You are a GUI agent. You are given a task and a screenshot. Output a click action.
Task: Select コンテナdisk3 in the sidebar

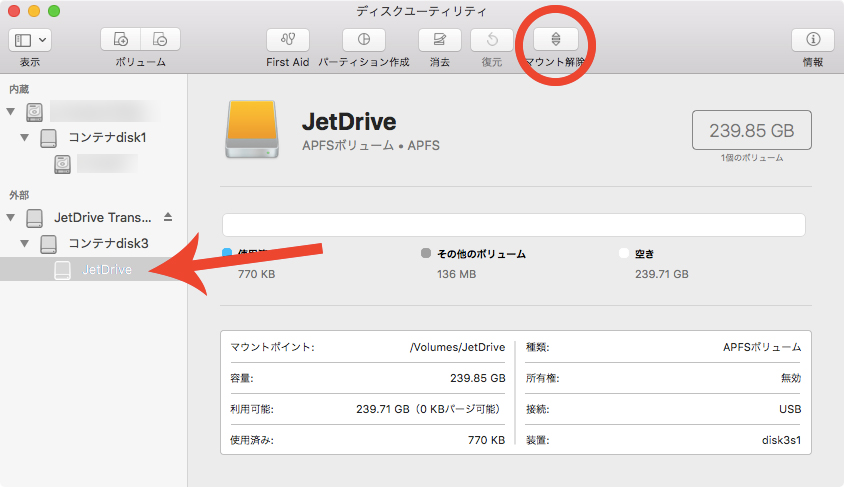point(94,243)
